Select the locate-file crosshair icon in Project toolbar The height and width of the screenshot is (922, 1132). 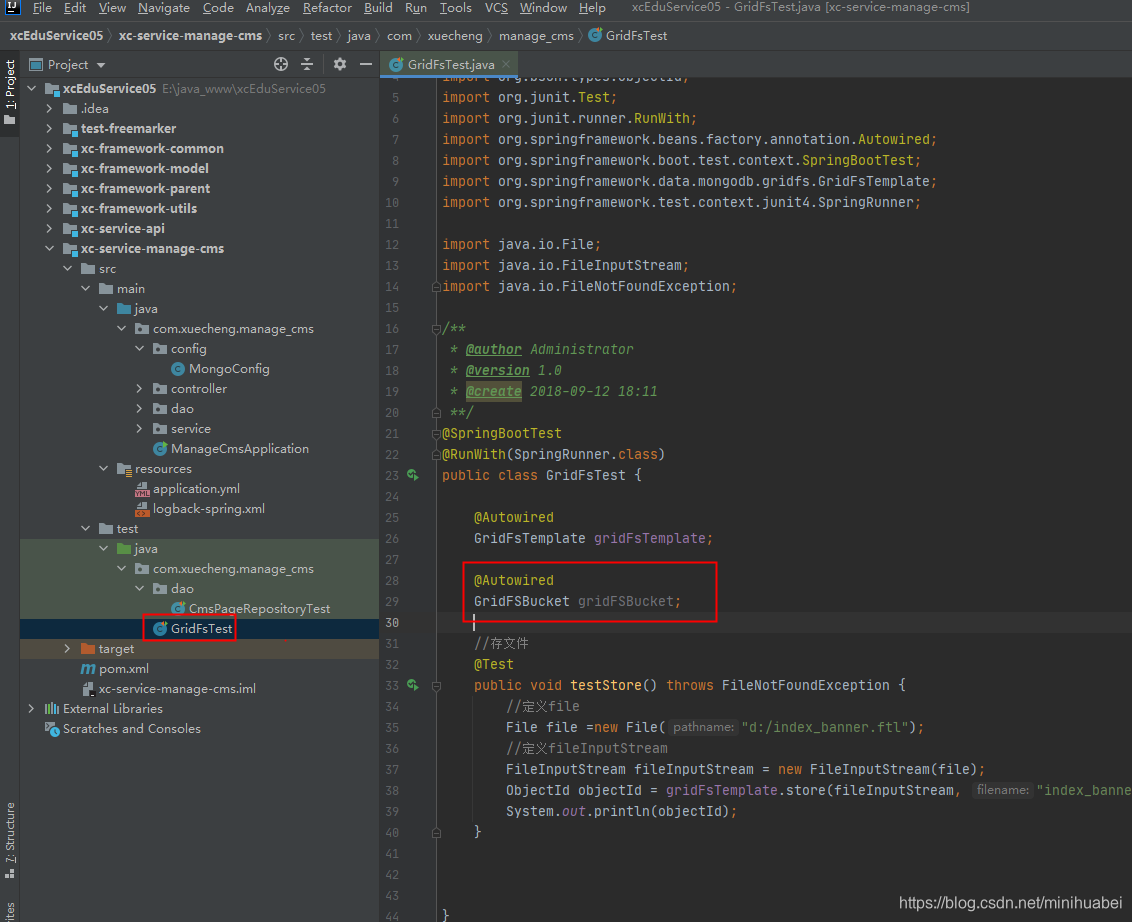(x=280, y=63)
